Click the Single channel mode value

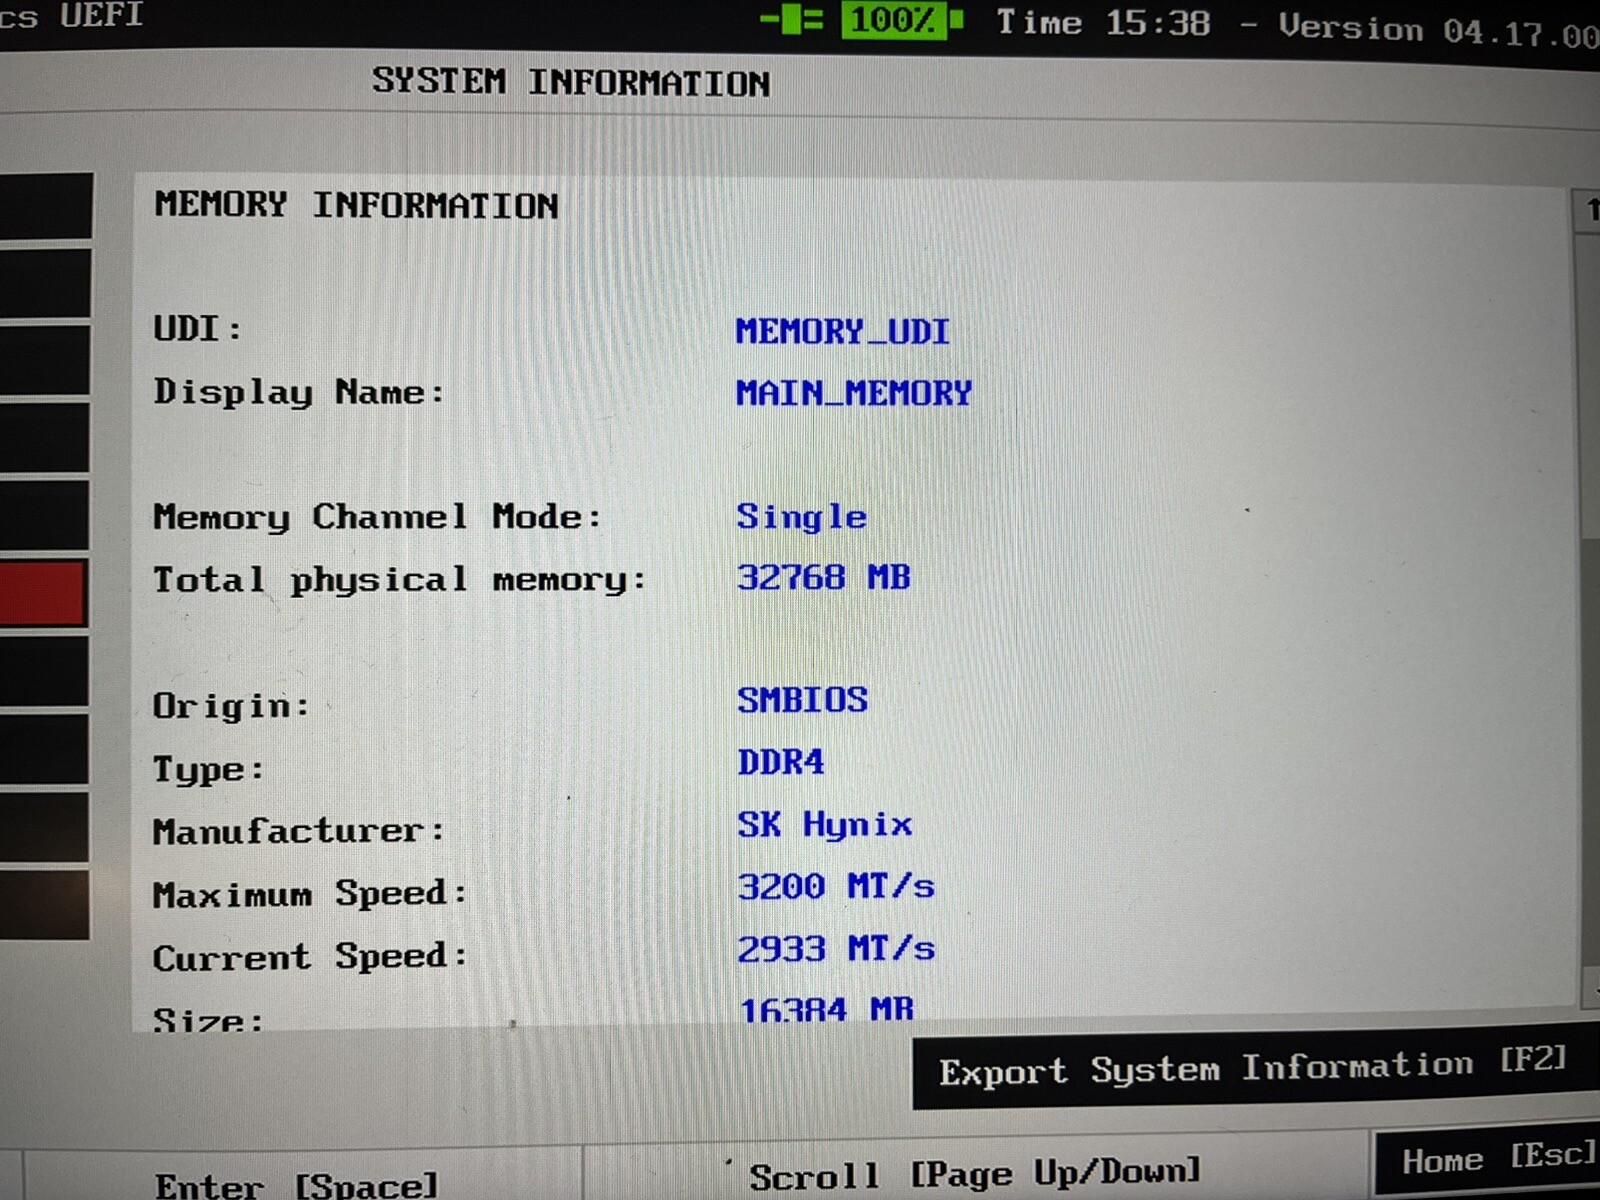(x=802, y=516)
